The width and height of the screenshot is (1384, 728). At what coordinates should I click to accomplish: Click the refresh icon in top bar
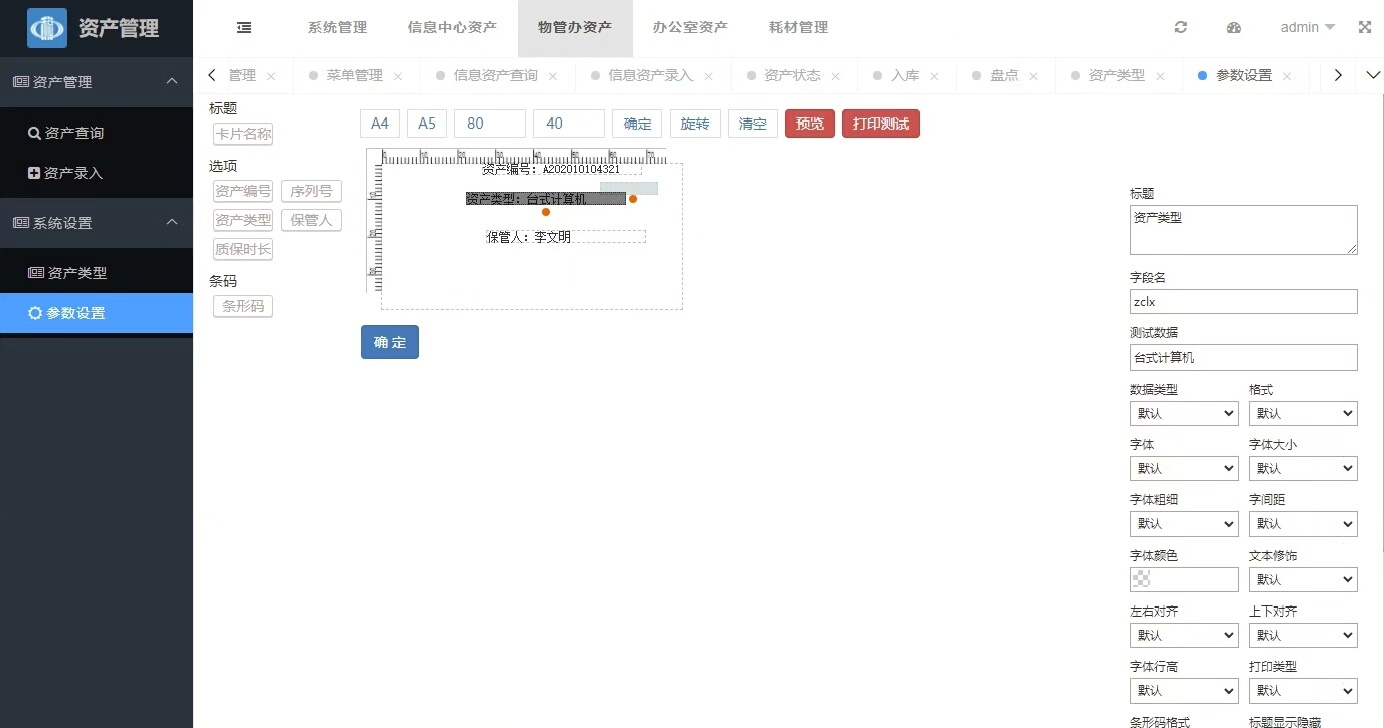(1181, 28)
